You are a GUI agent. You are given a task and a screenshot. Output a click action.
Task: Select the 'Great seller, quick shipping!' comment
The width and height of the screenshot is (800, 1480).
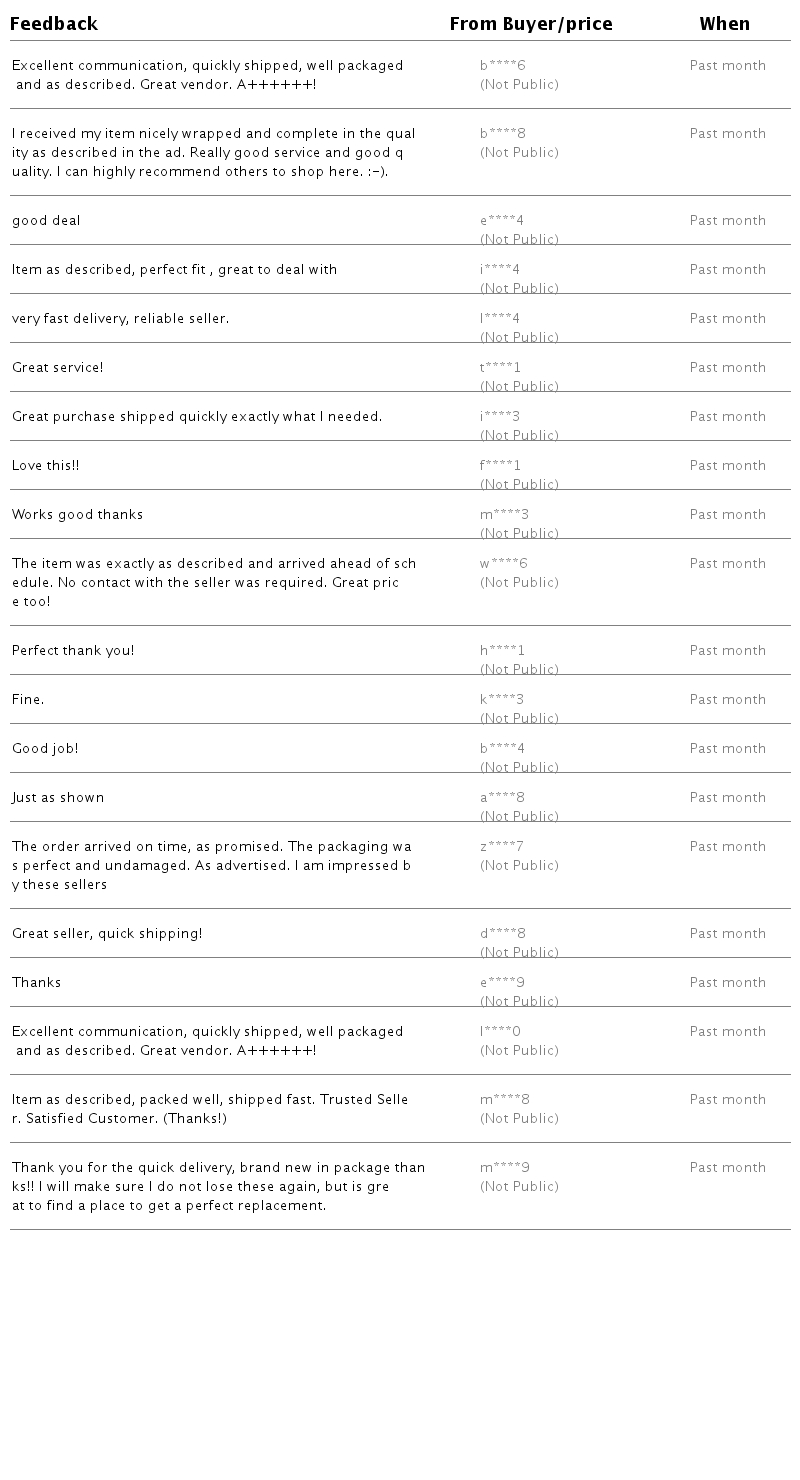click(x=107, y=934)
